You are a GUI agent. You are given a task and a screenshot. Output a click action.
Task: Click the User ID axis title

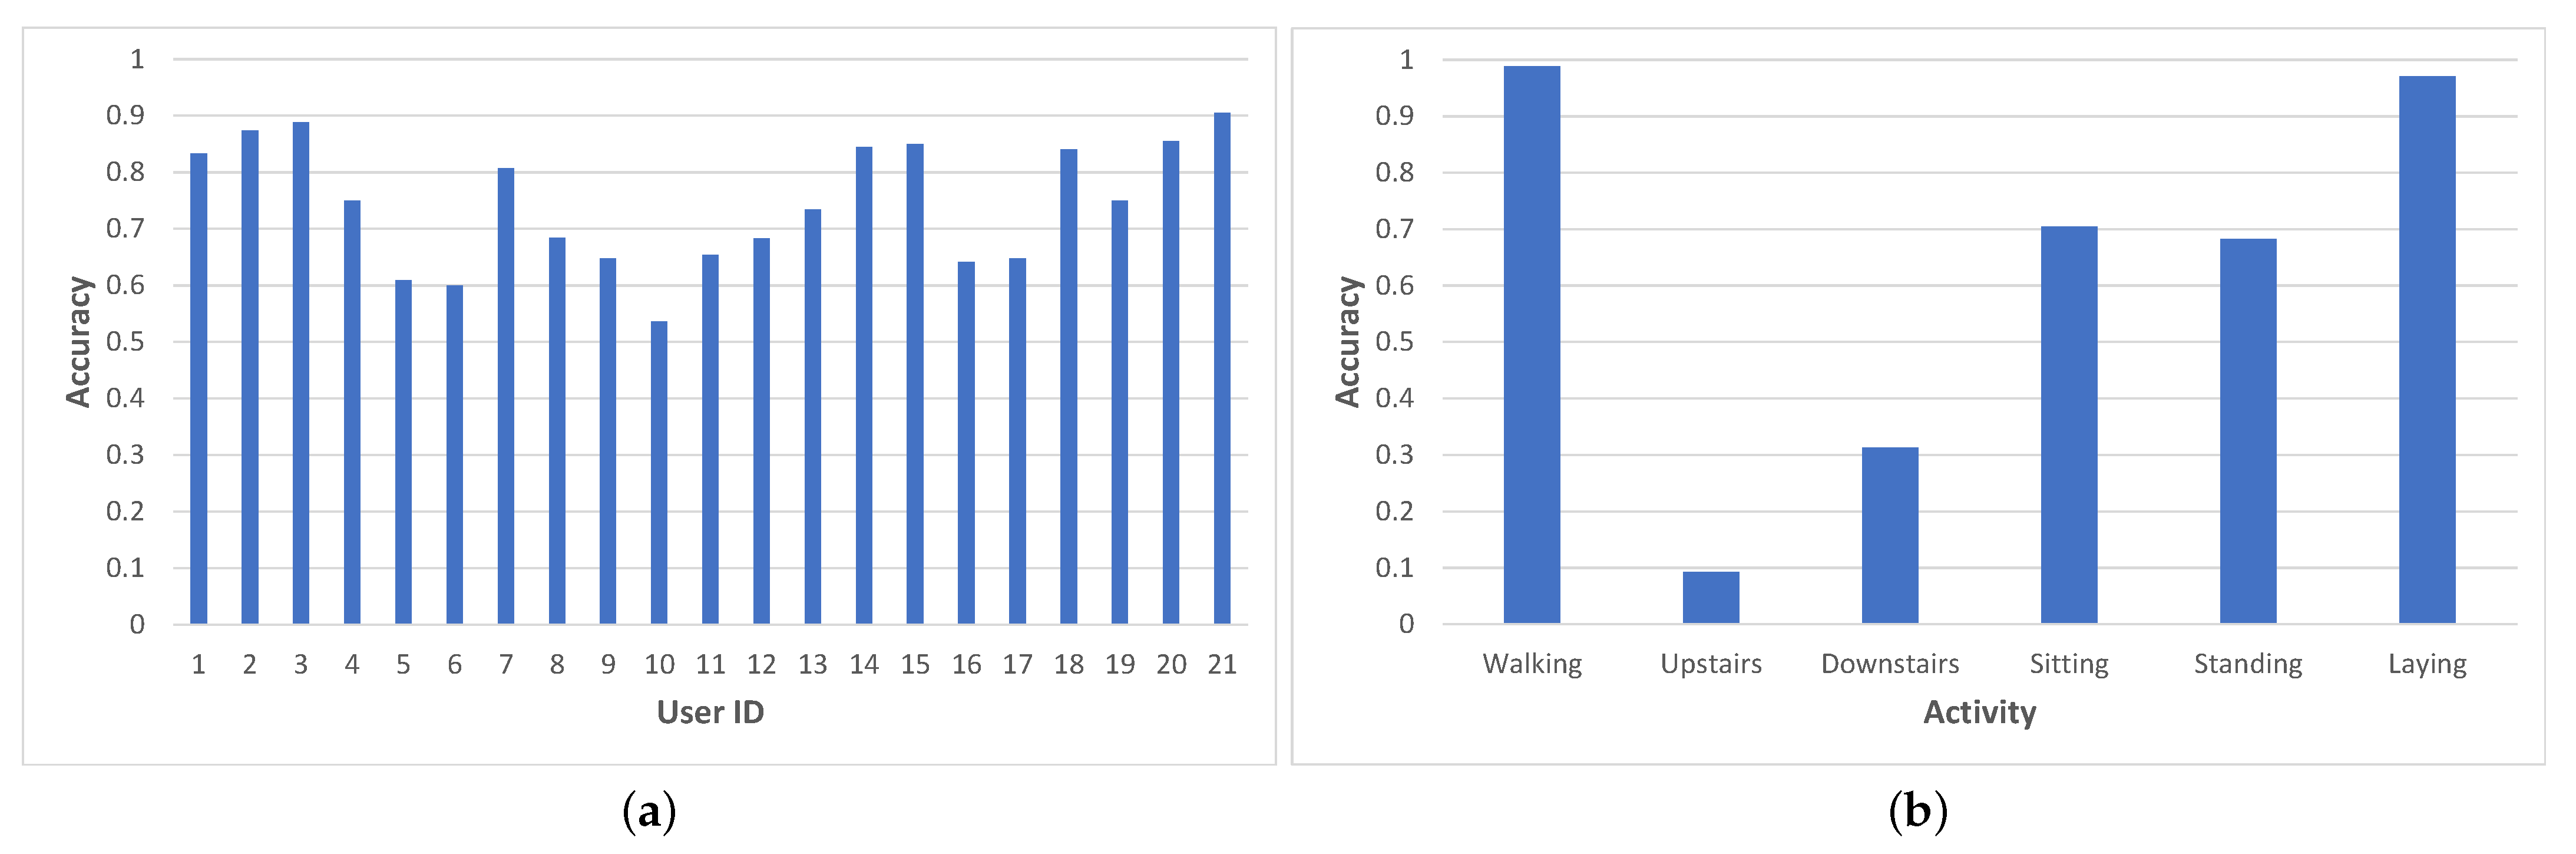710,712
